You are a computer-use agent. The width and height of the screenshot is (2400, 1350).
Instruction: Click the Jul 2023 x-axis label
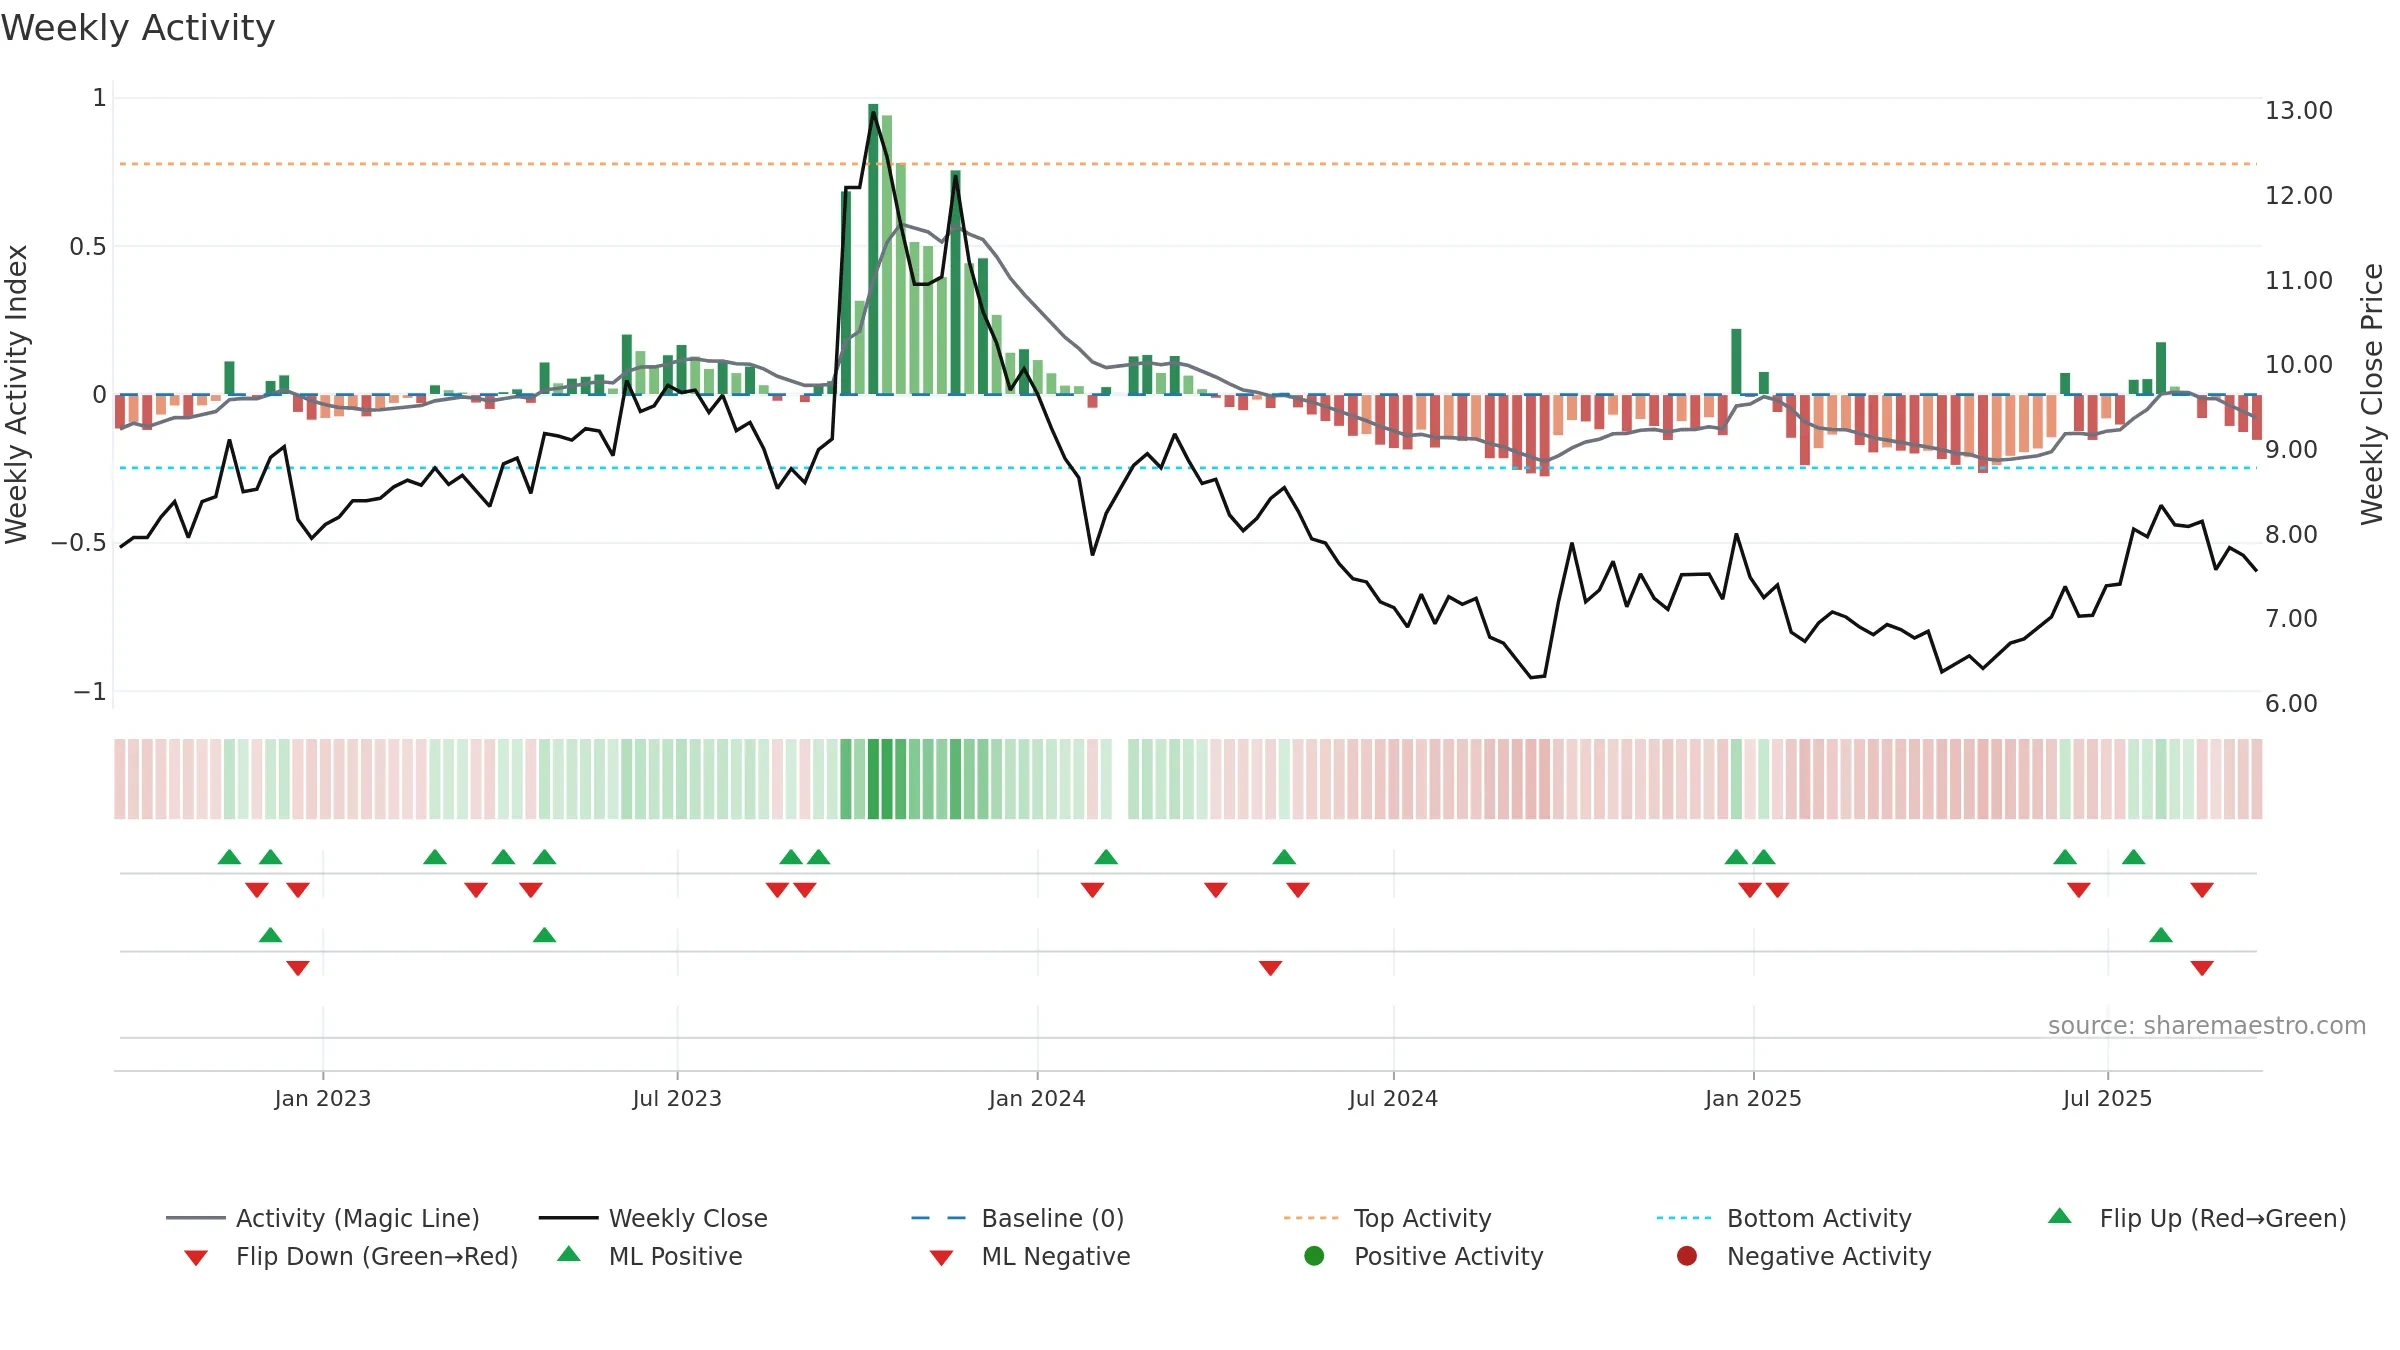point(677,1098)
